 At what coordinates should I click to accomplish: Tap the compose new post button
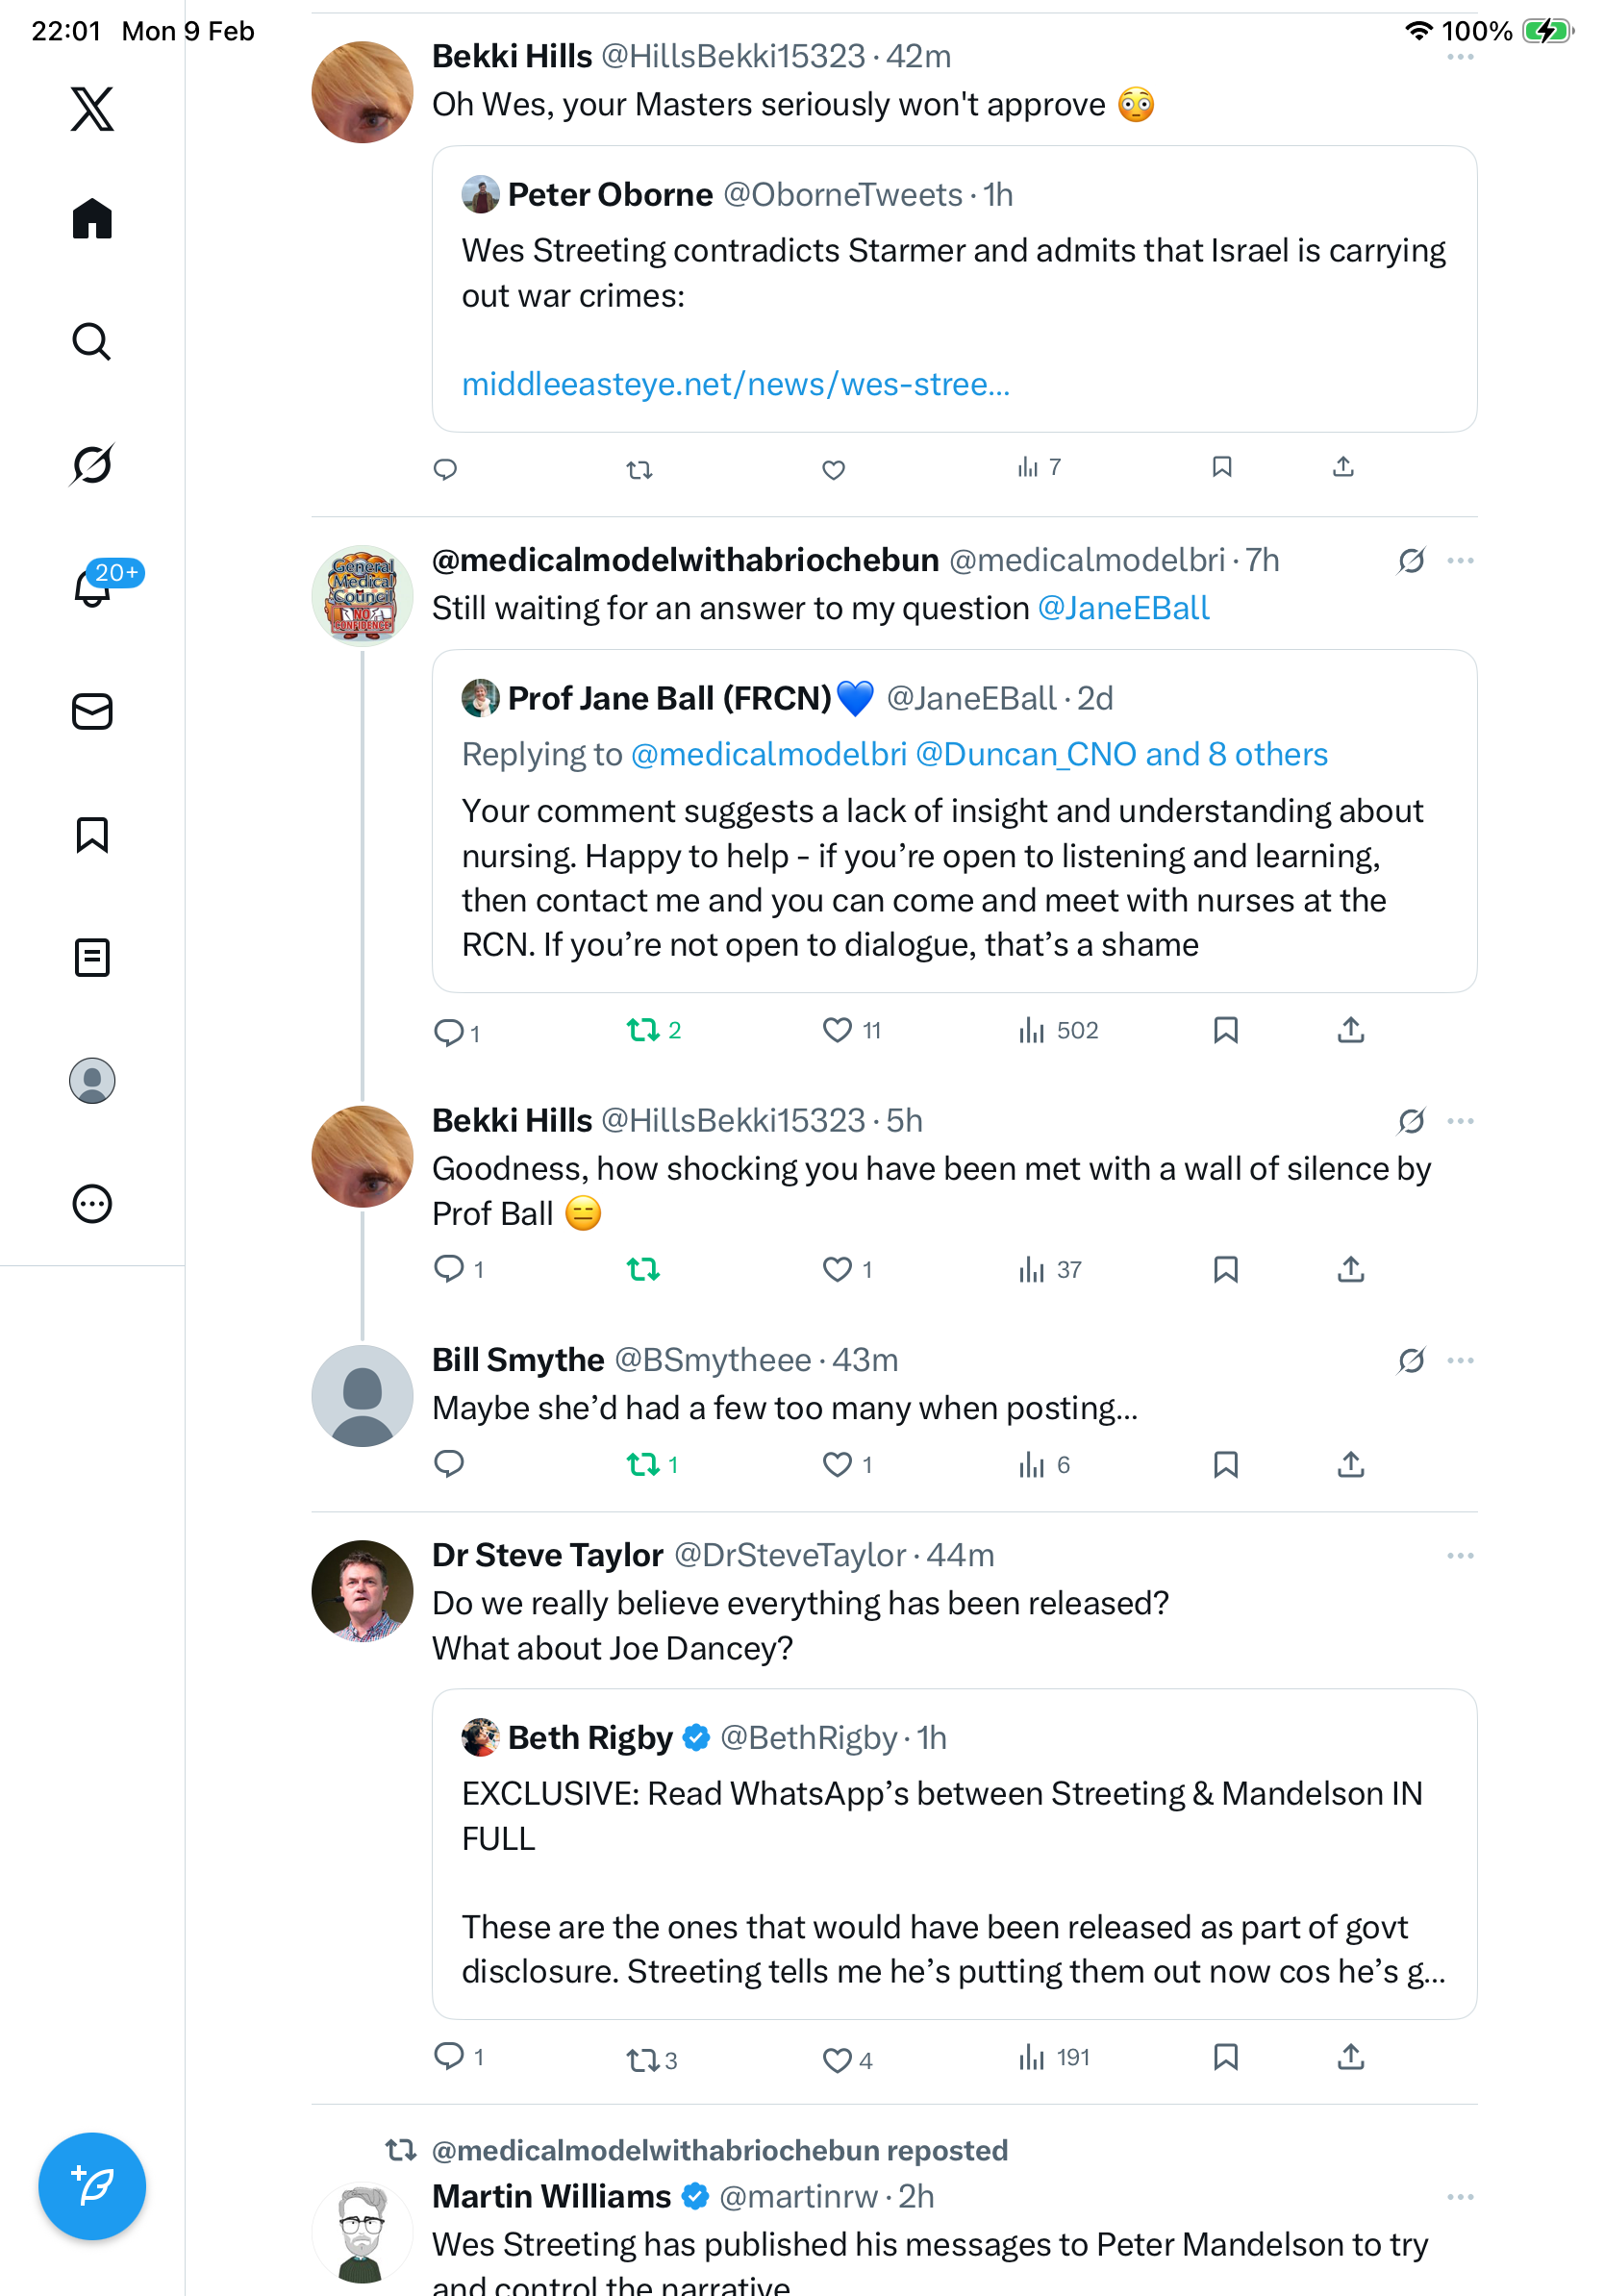pyautogui.click(x=92, y=2186)
